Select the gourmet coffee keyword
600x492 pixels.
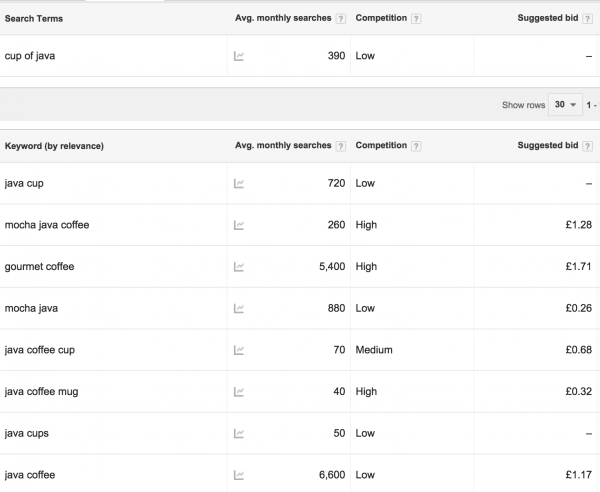pyautogui.click(x=39, y=267)
